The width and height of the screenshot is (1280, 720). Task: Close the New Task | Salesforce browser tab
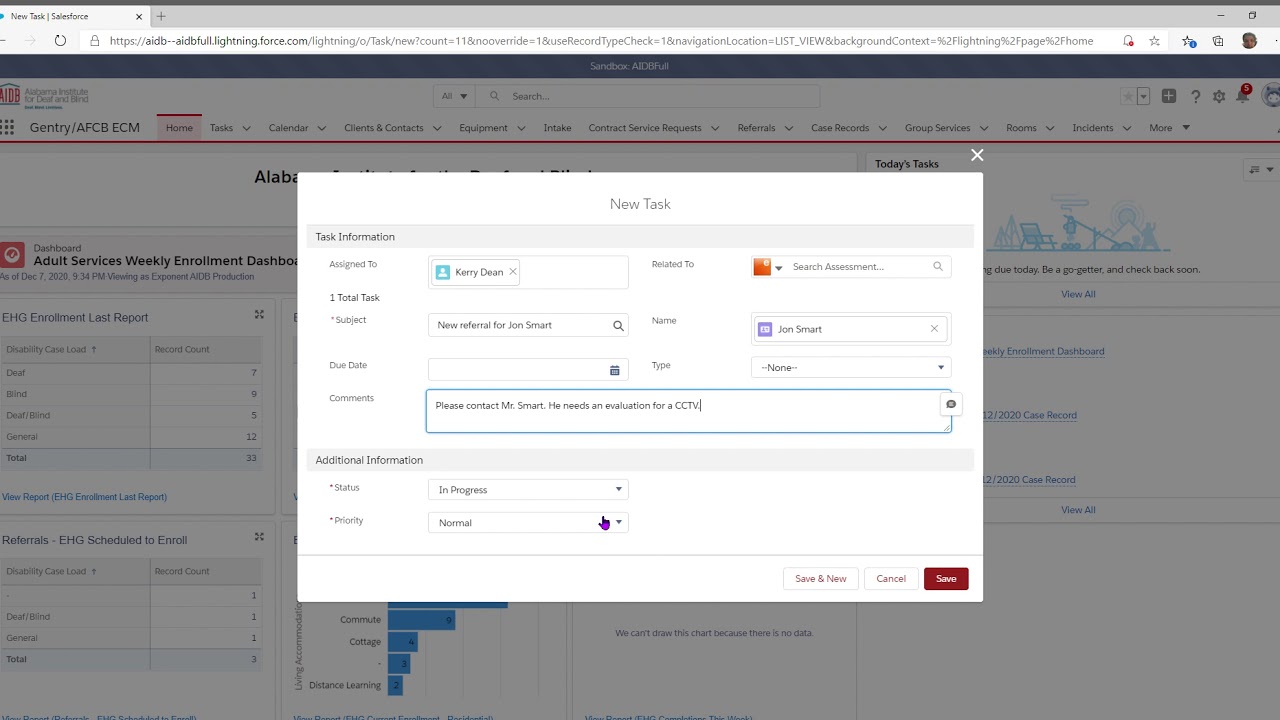coord(139,16)
